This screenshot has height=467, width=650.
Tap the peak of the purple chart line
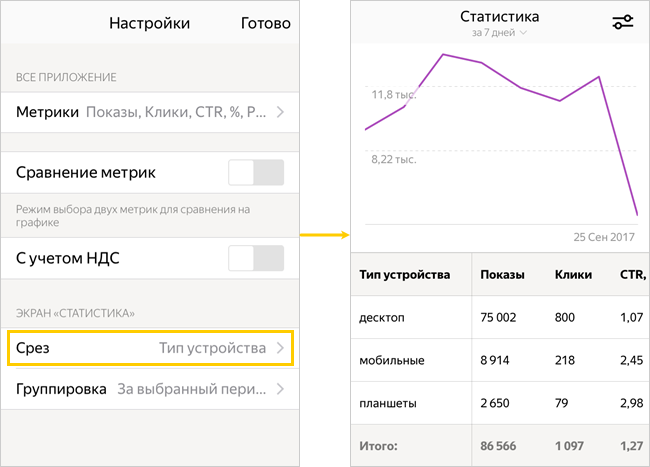(x=443, y=54)
